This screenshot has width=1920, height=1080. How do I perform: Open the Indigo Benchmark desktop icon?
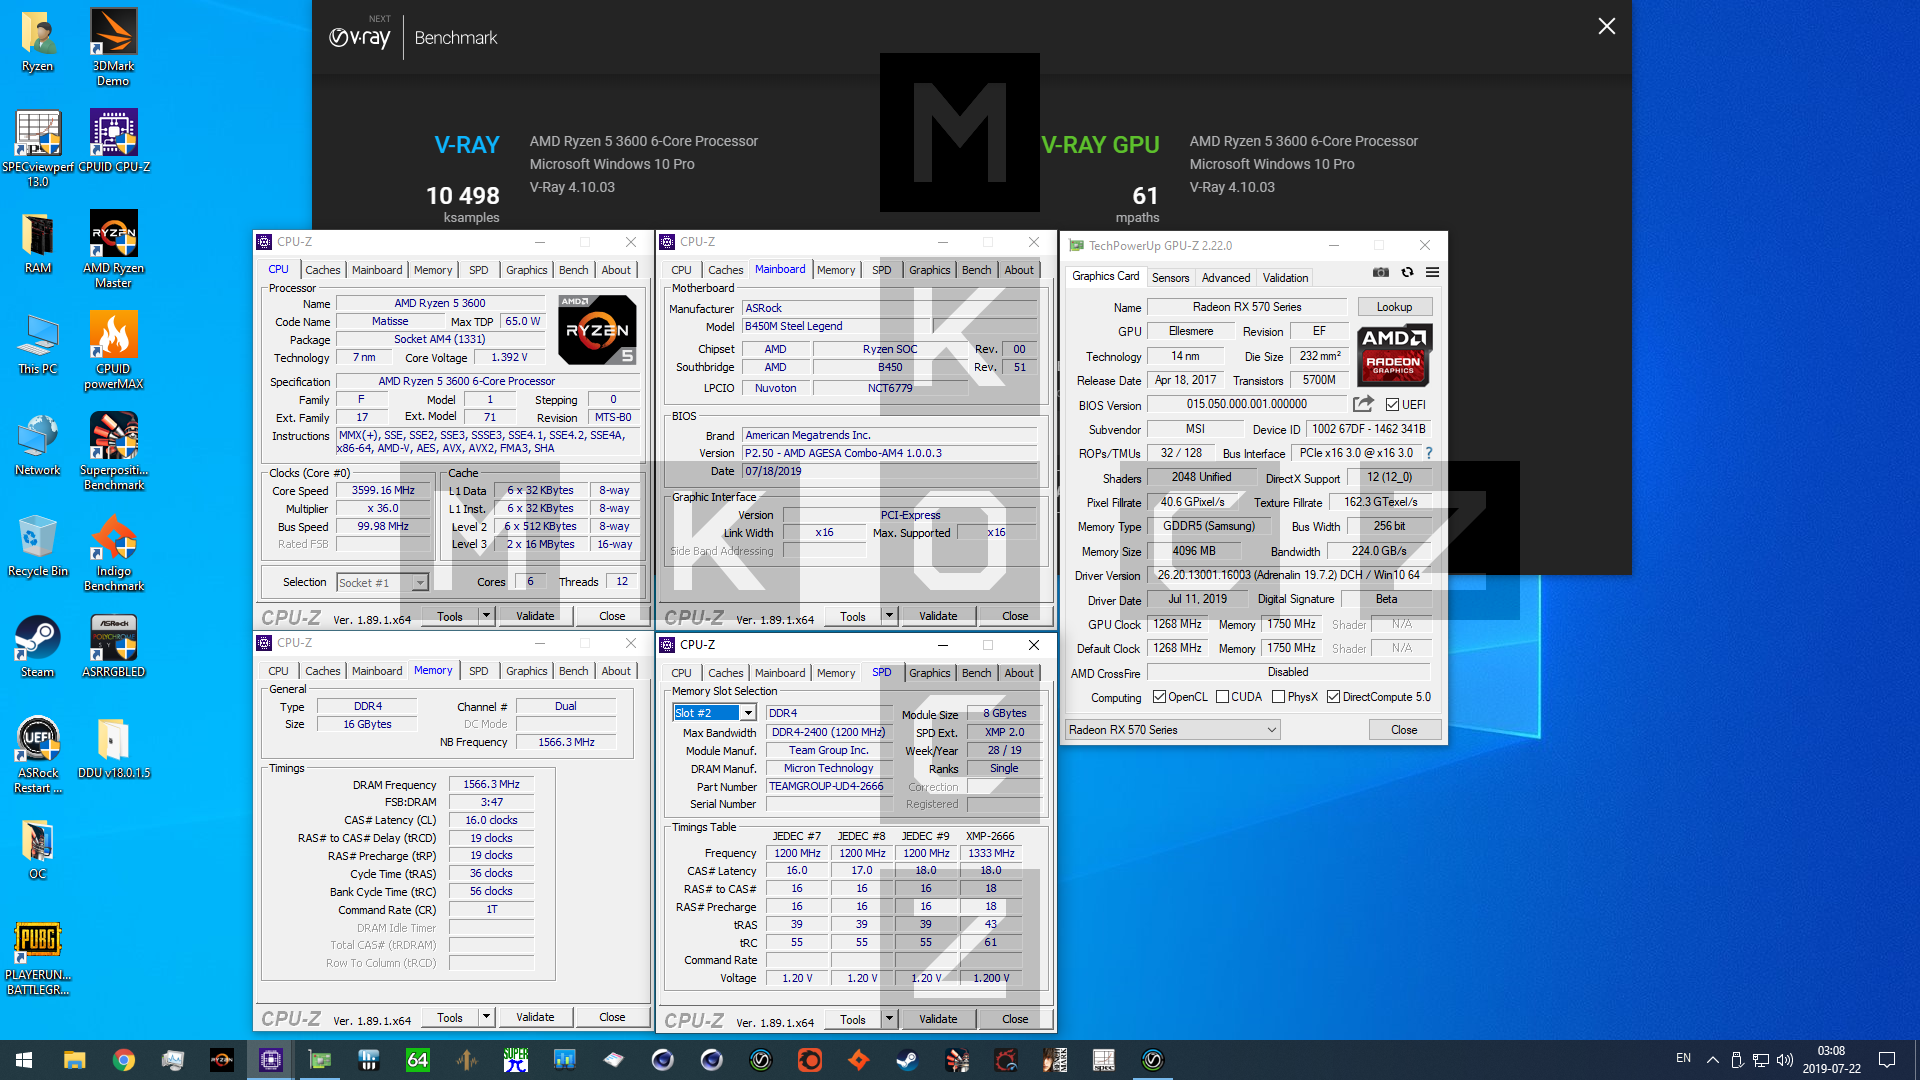pos(113,552)
